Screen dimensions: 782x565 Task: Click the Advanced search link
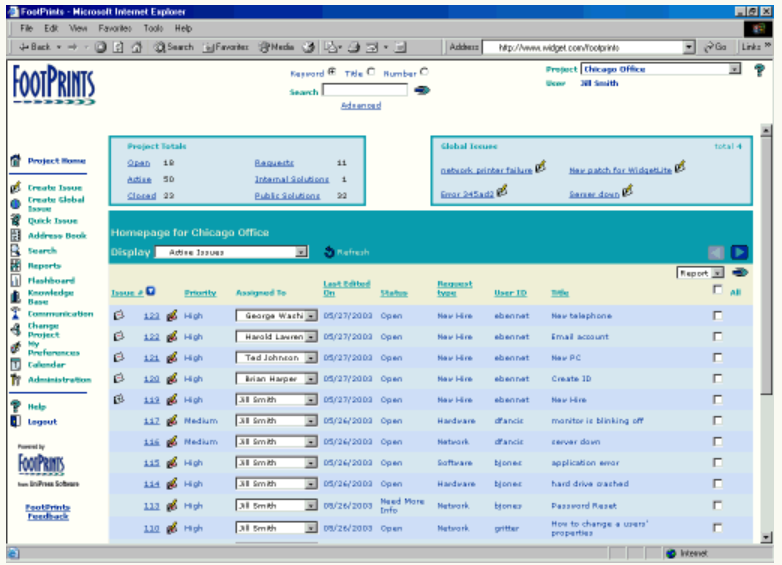coord(360,105)
